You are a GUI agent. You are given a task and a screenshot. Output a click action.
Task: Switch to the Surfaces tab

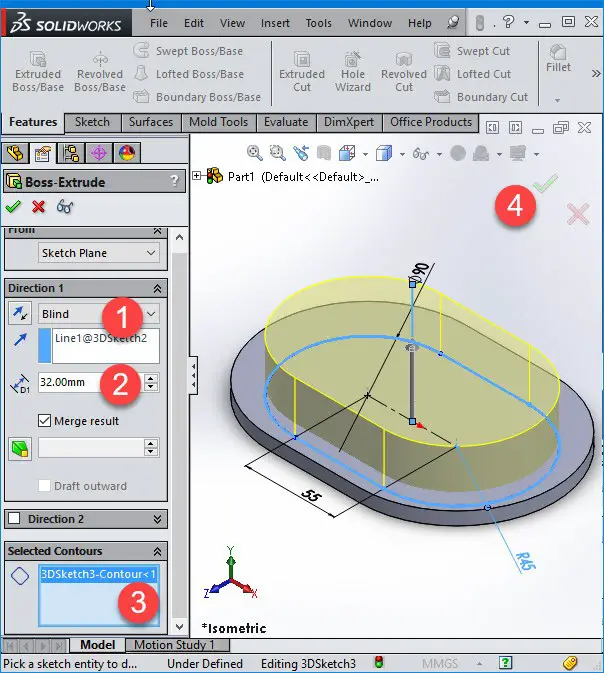pyautogui.click(x=151, y=122)
